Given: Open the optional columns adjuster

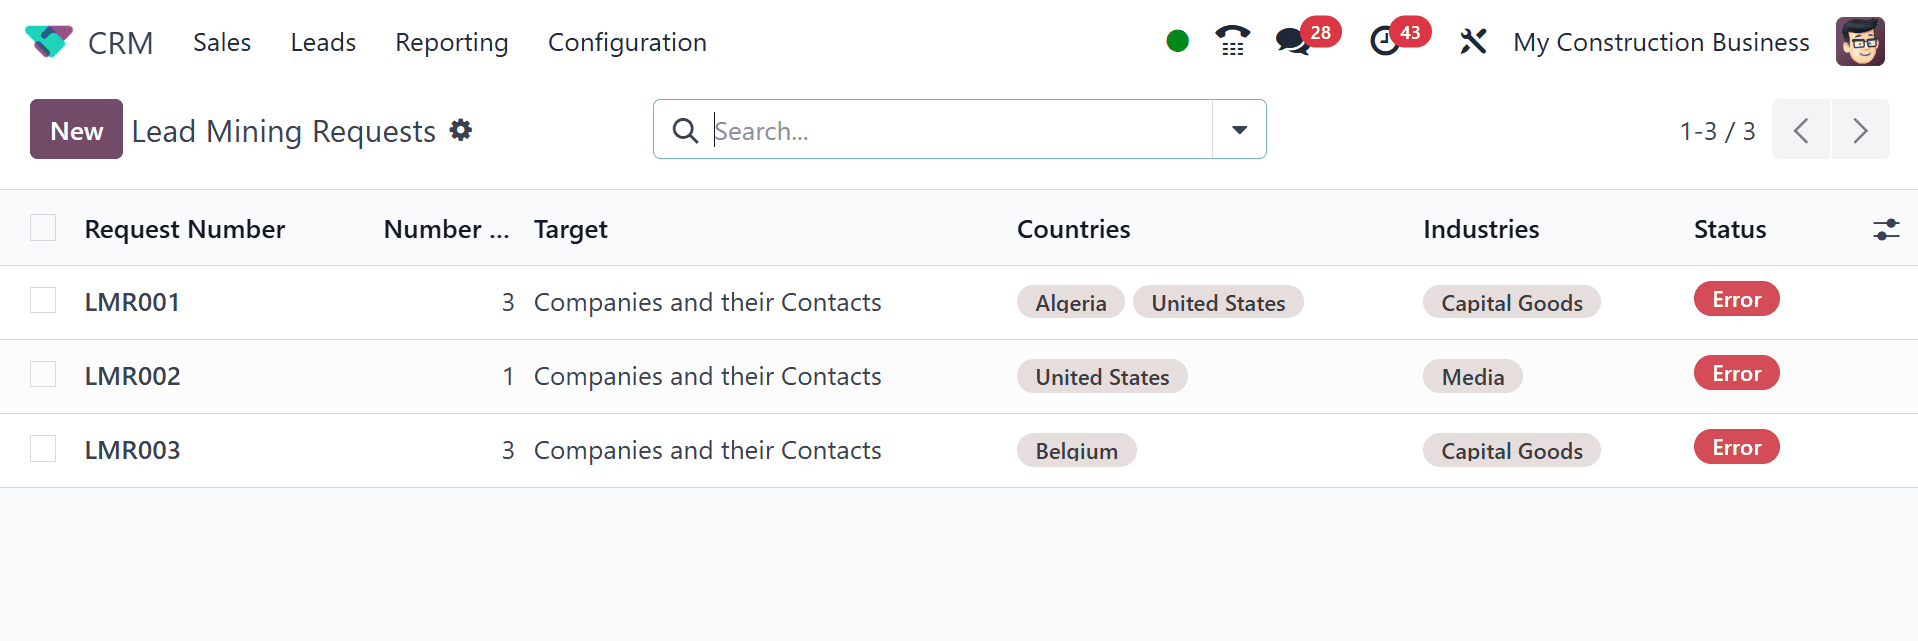Looking at the screenshot, I should coord(1886,229).
